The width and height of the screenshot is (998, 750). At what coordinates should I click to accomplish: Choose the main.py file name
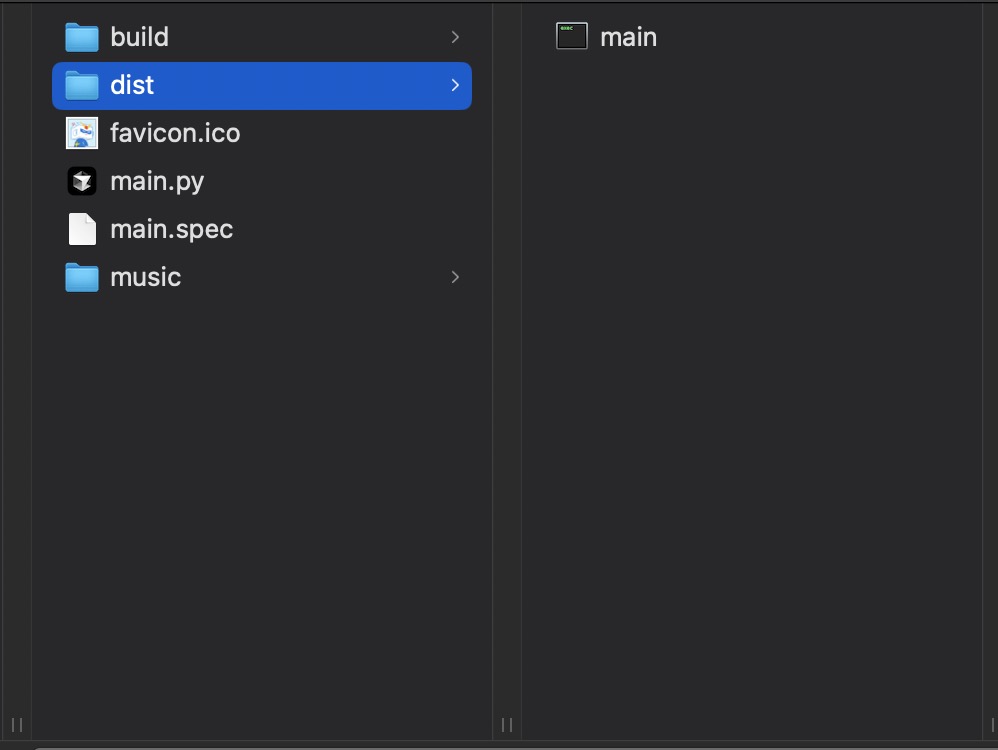tap(157, 182)
